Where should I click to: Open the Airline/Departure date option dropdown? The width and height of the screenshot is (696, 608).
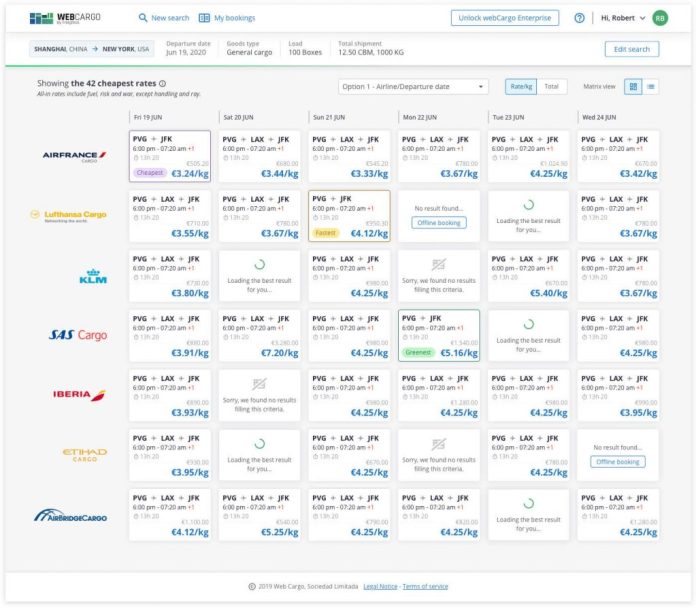(413, 87)
